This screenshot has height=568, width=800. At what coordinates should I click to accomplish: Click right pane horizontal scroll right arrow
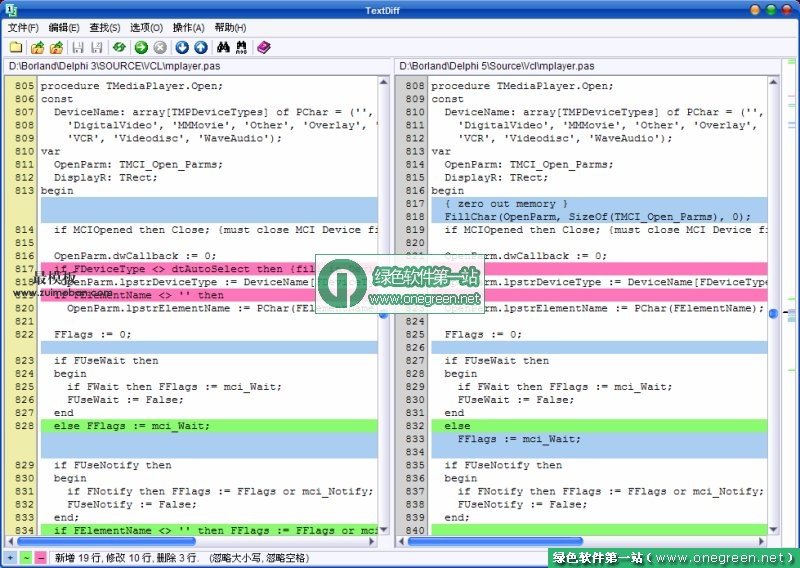point(762,541)
